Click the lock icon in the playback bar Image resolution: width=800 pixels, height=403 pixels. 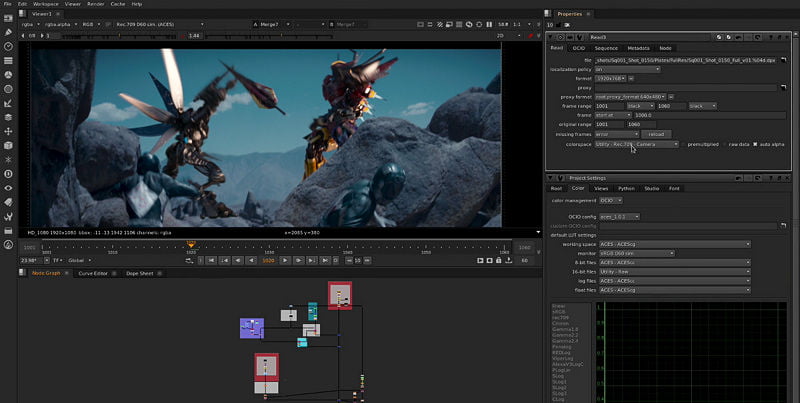tap(498, 260)
